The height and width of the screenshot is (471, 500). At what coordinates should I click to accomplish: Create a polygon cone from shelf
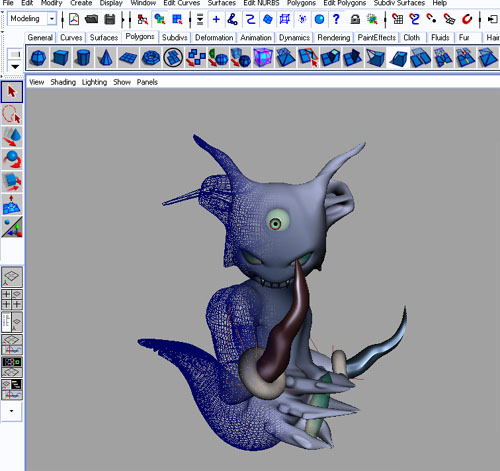(x=106, y=58)
